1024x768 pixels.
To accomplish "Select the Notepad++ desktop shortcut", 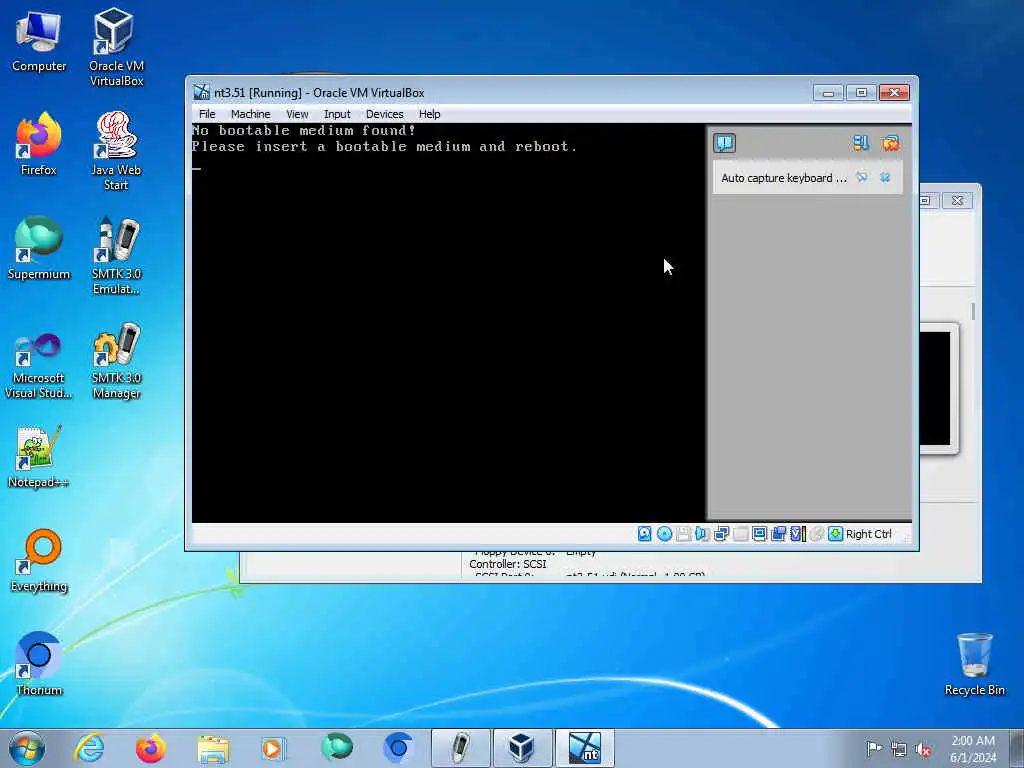I will pyautogui.click(x=39, y=456).
